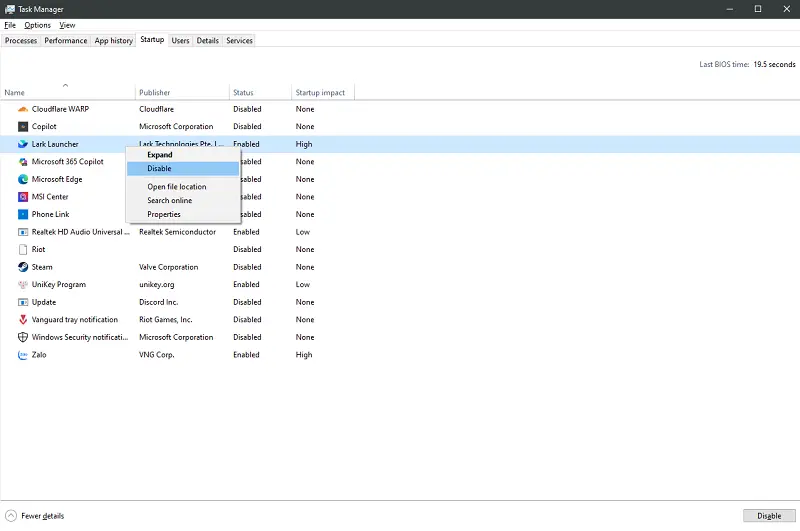Click Lark Launcher's High impact value
Viewport: 800px width, 531px height.
pos(304,144)
